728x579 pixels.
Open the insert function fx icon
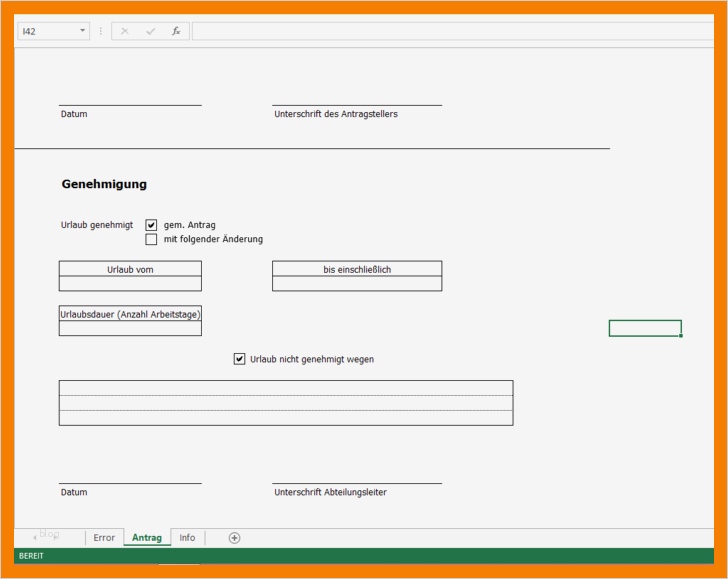coord(176,31)
